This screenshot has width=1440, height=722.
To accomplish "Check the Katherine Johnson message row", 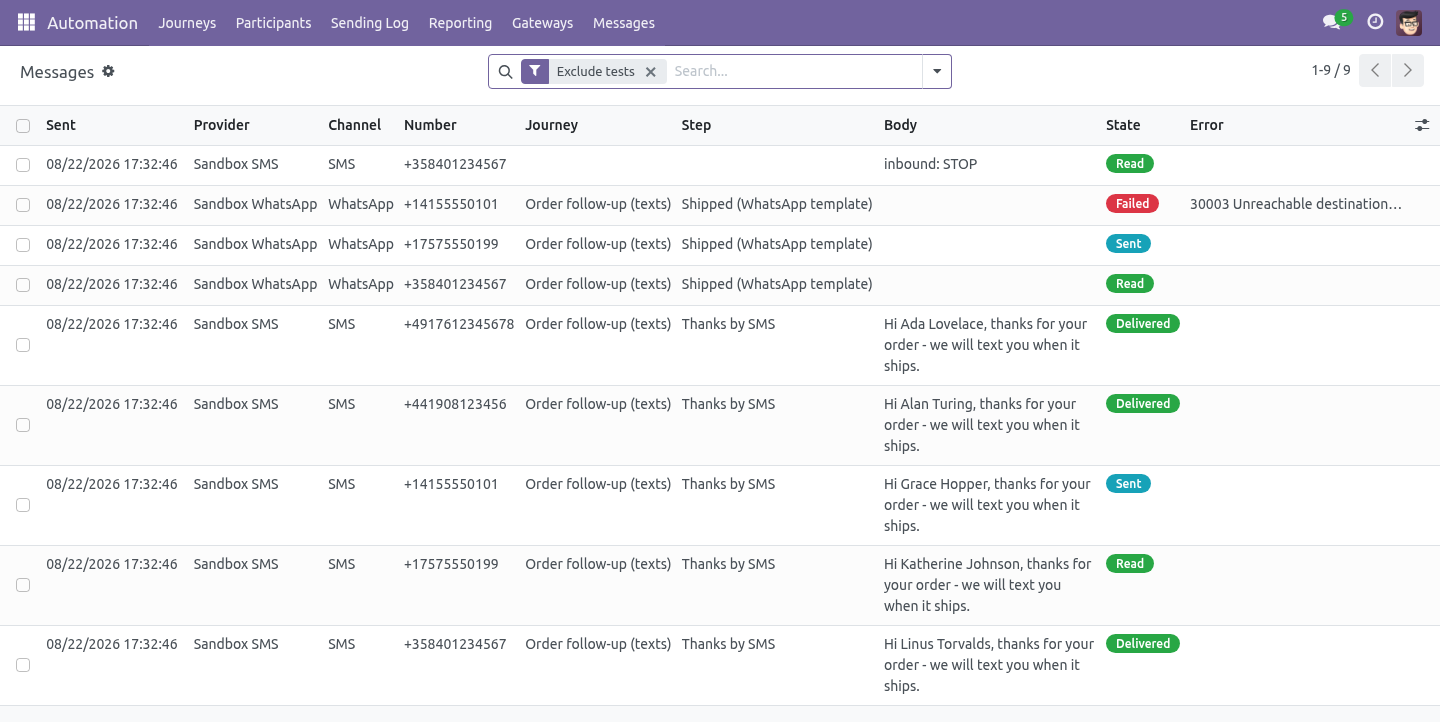I will 23,585.
